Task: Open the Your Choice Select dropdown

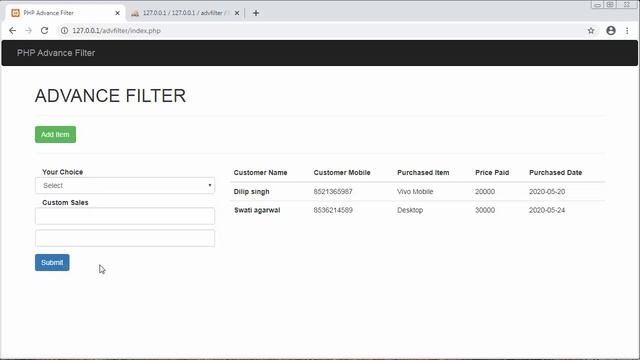Action: click(125, 185)
